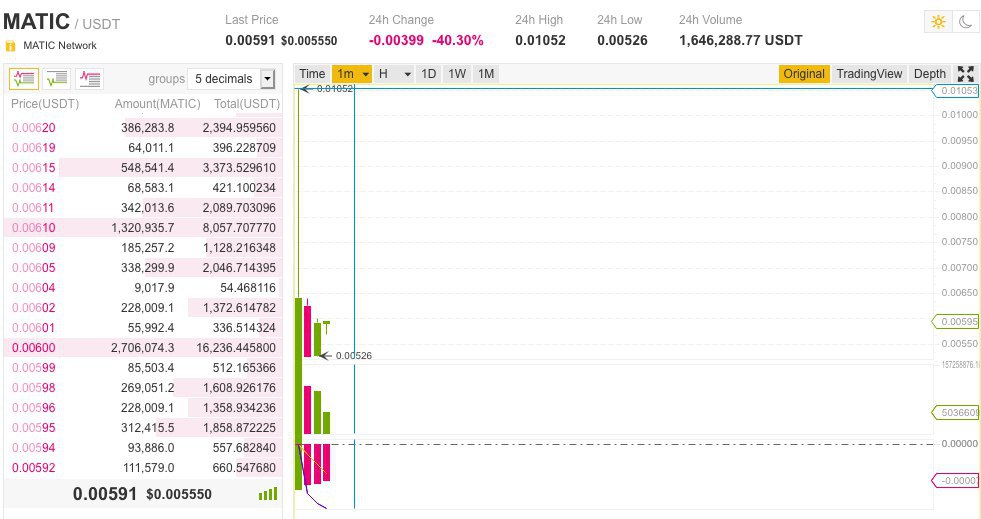981x519 pixels.
Task: Show sell orders only order book view
Action: pos(89,79)
